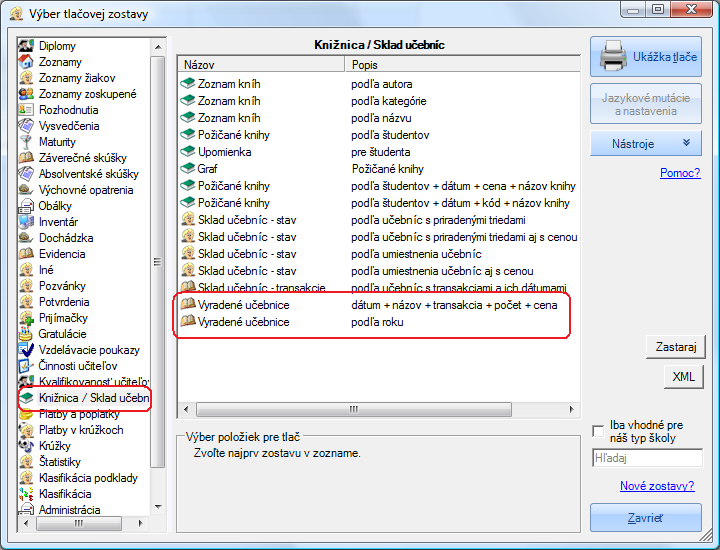Expand the Nástroje dropdown menu
The width and height of the screenshot is (720, 550).
tap(646, 143)
